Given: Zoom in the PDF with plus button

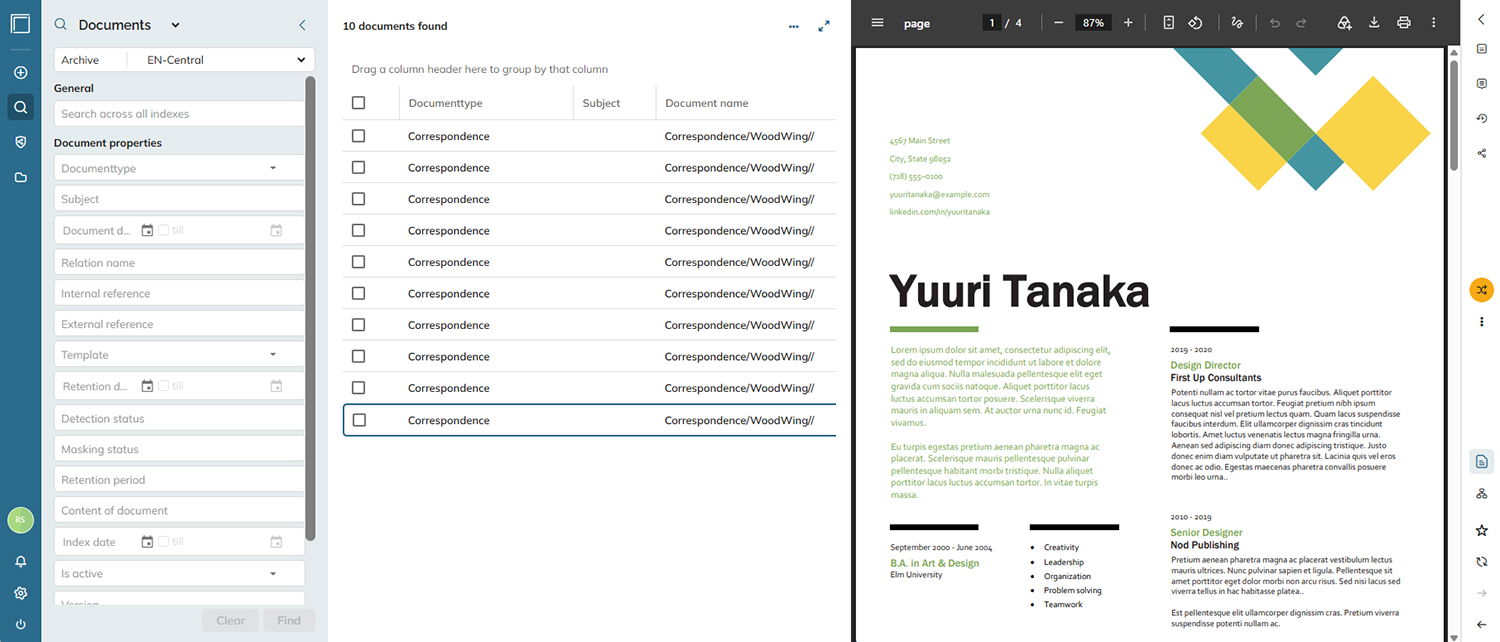Looking at the screenshot, I should [1128, 23].
